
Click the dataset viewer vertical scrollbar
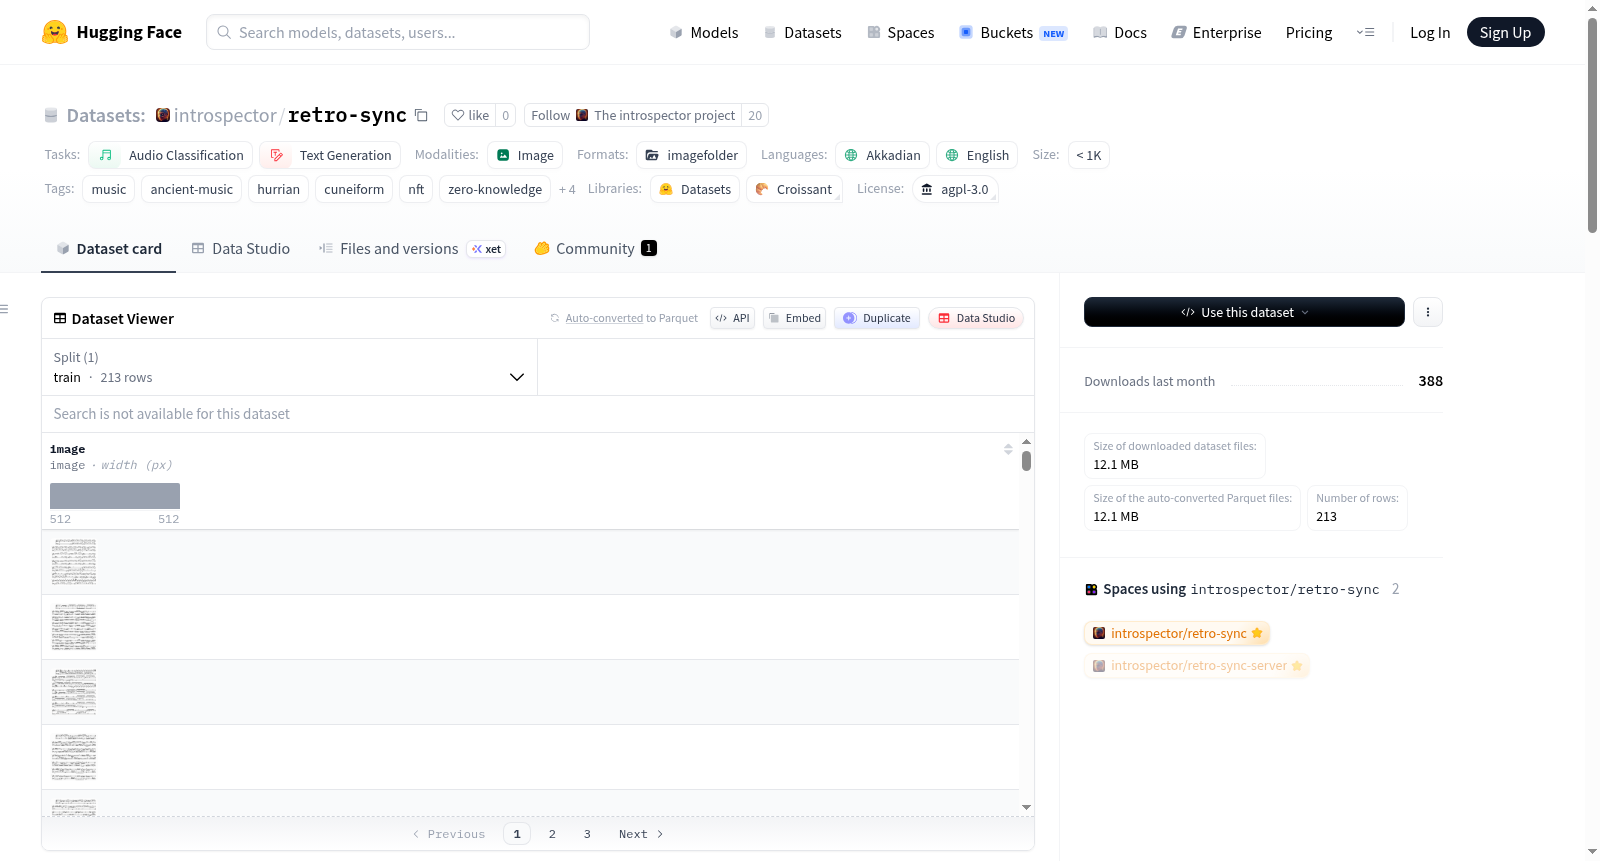(1026, 461)
